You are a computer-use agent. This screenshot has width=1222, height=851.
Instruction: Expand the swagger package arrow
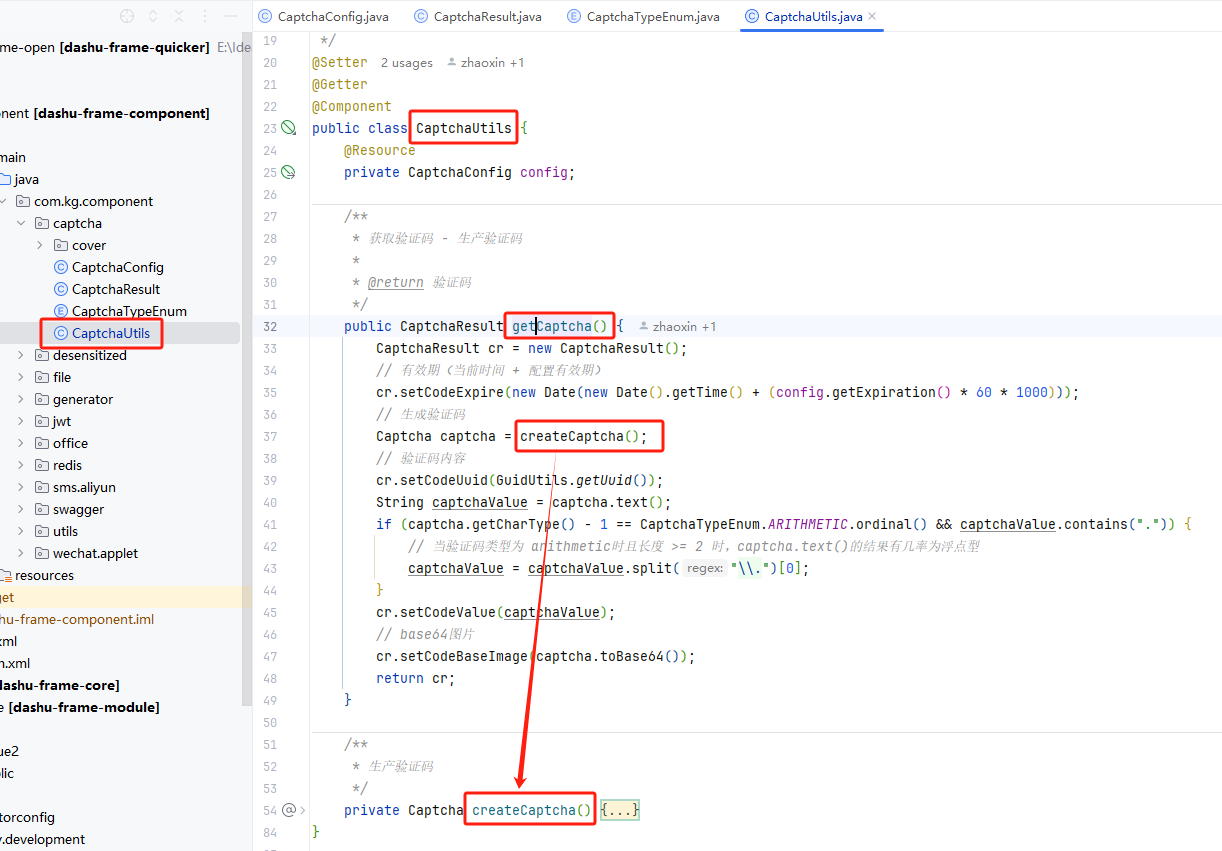click(x=22, y=509)
